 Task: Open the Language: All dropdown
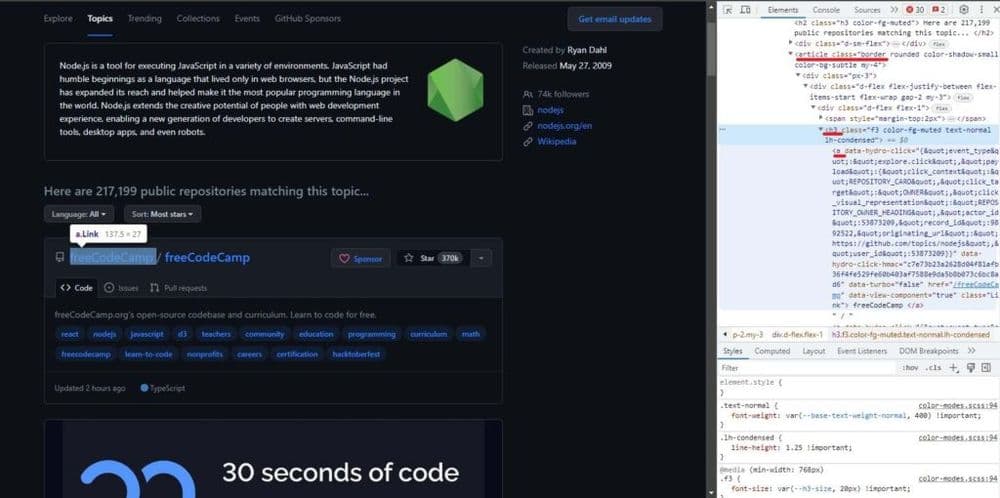pyautogui.click(x=79, y=214)
